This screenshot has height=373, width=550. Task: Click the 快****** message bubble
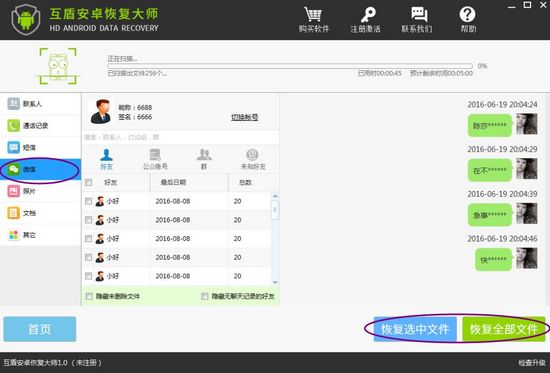pos(494,260)
